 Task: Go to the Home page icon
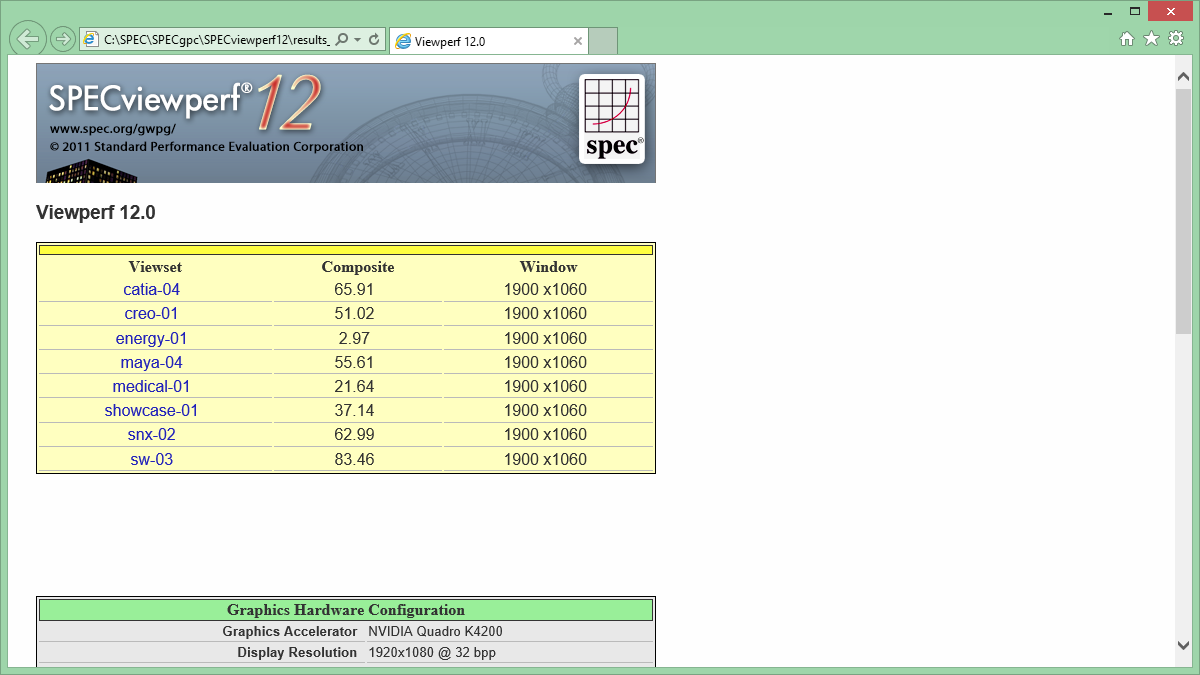[1126, 39]
